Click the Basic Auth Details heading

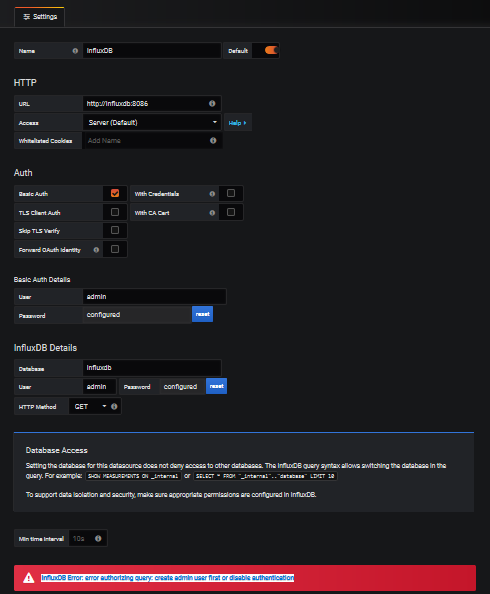point(42,280)
